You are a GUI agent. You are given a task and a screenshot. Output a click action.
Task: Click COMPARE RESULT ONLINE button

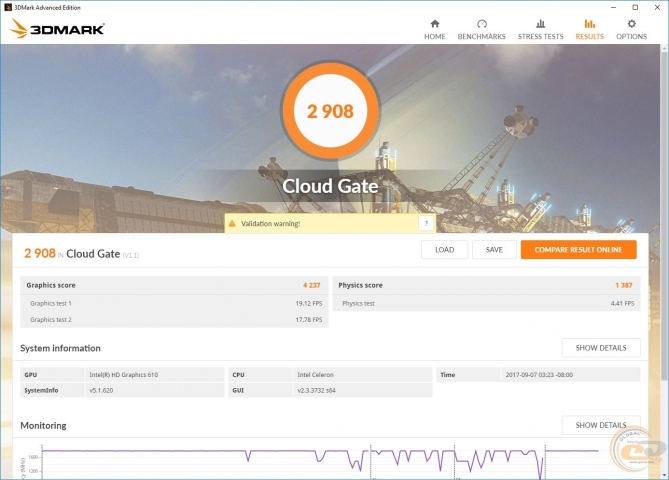click(579, 250)
